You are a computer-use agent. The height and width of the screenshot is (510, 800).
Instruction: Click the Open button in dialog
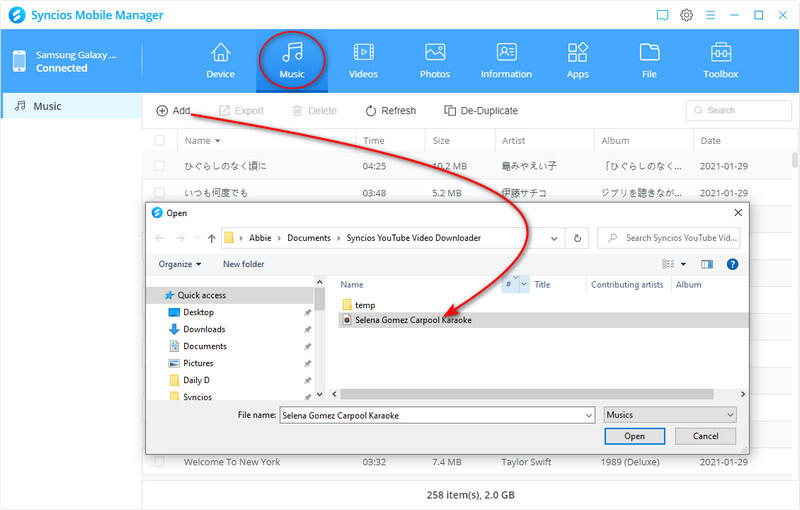tap(634, 436)
